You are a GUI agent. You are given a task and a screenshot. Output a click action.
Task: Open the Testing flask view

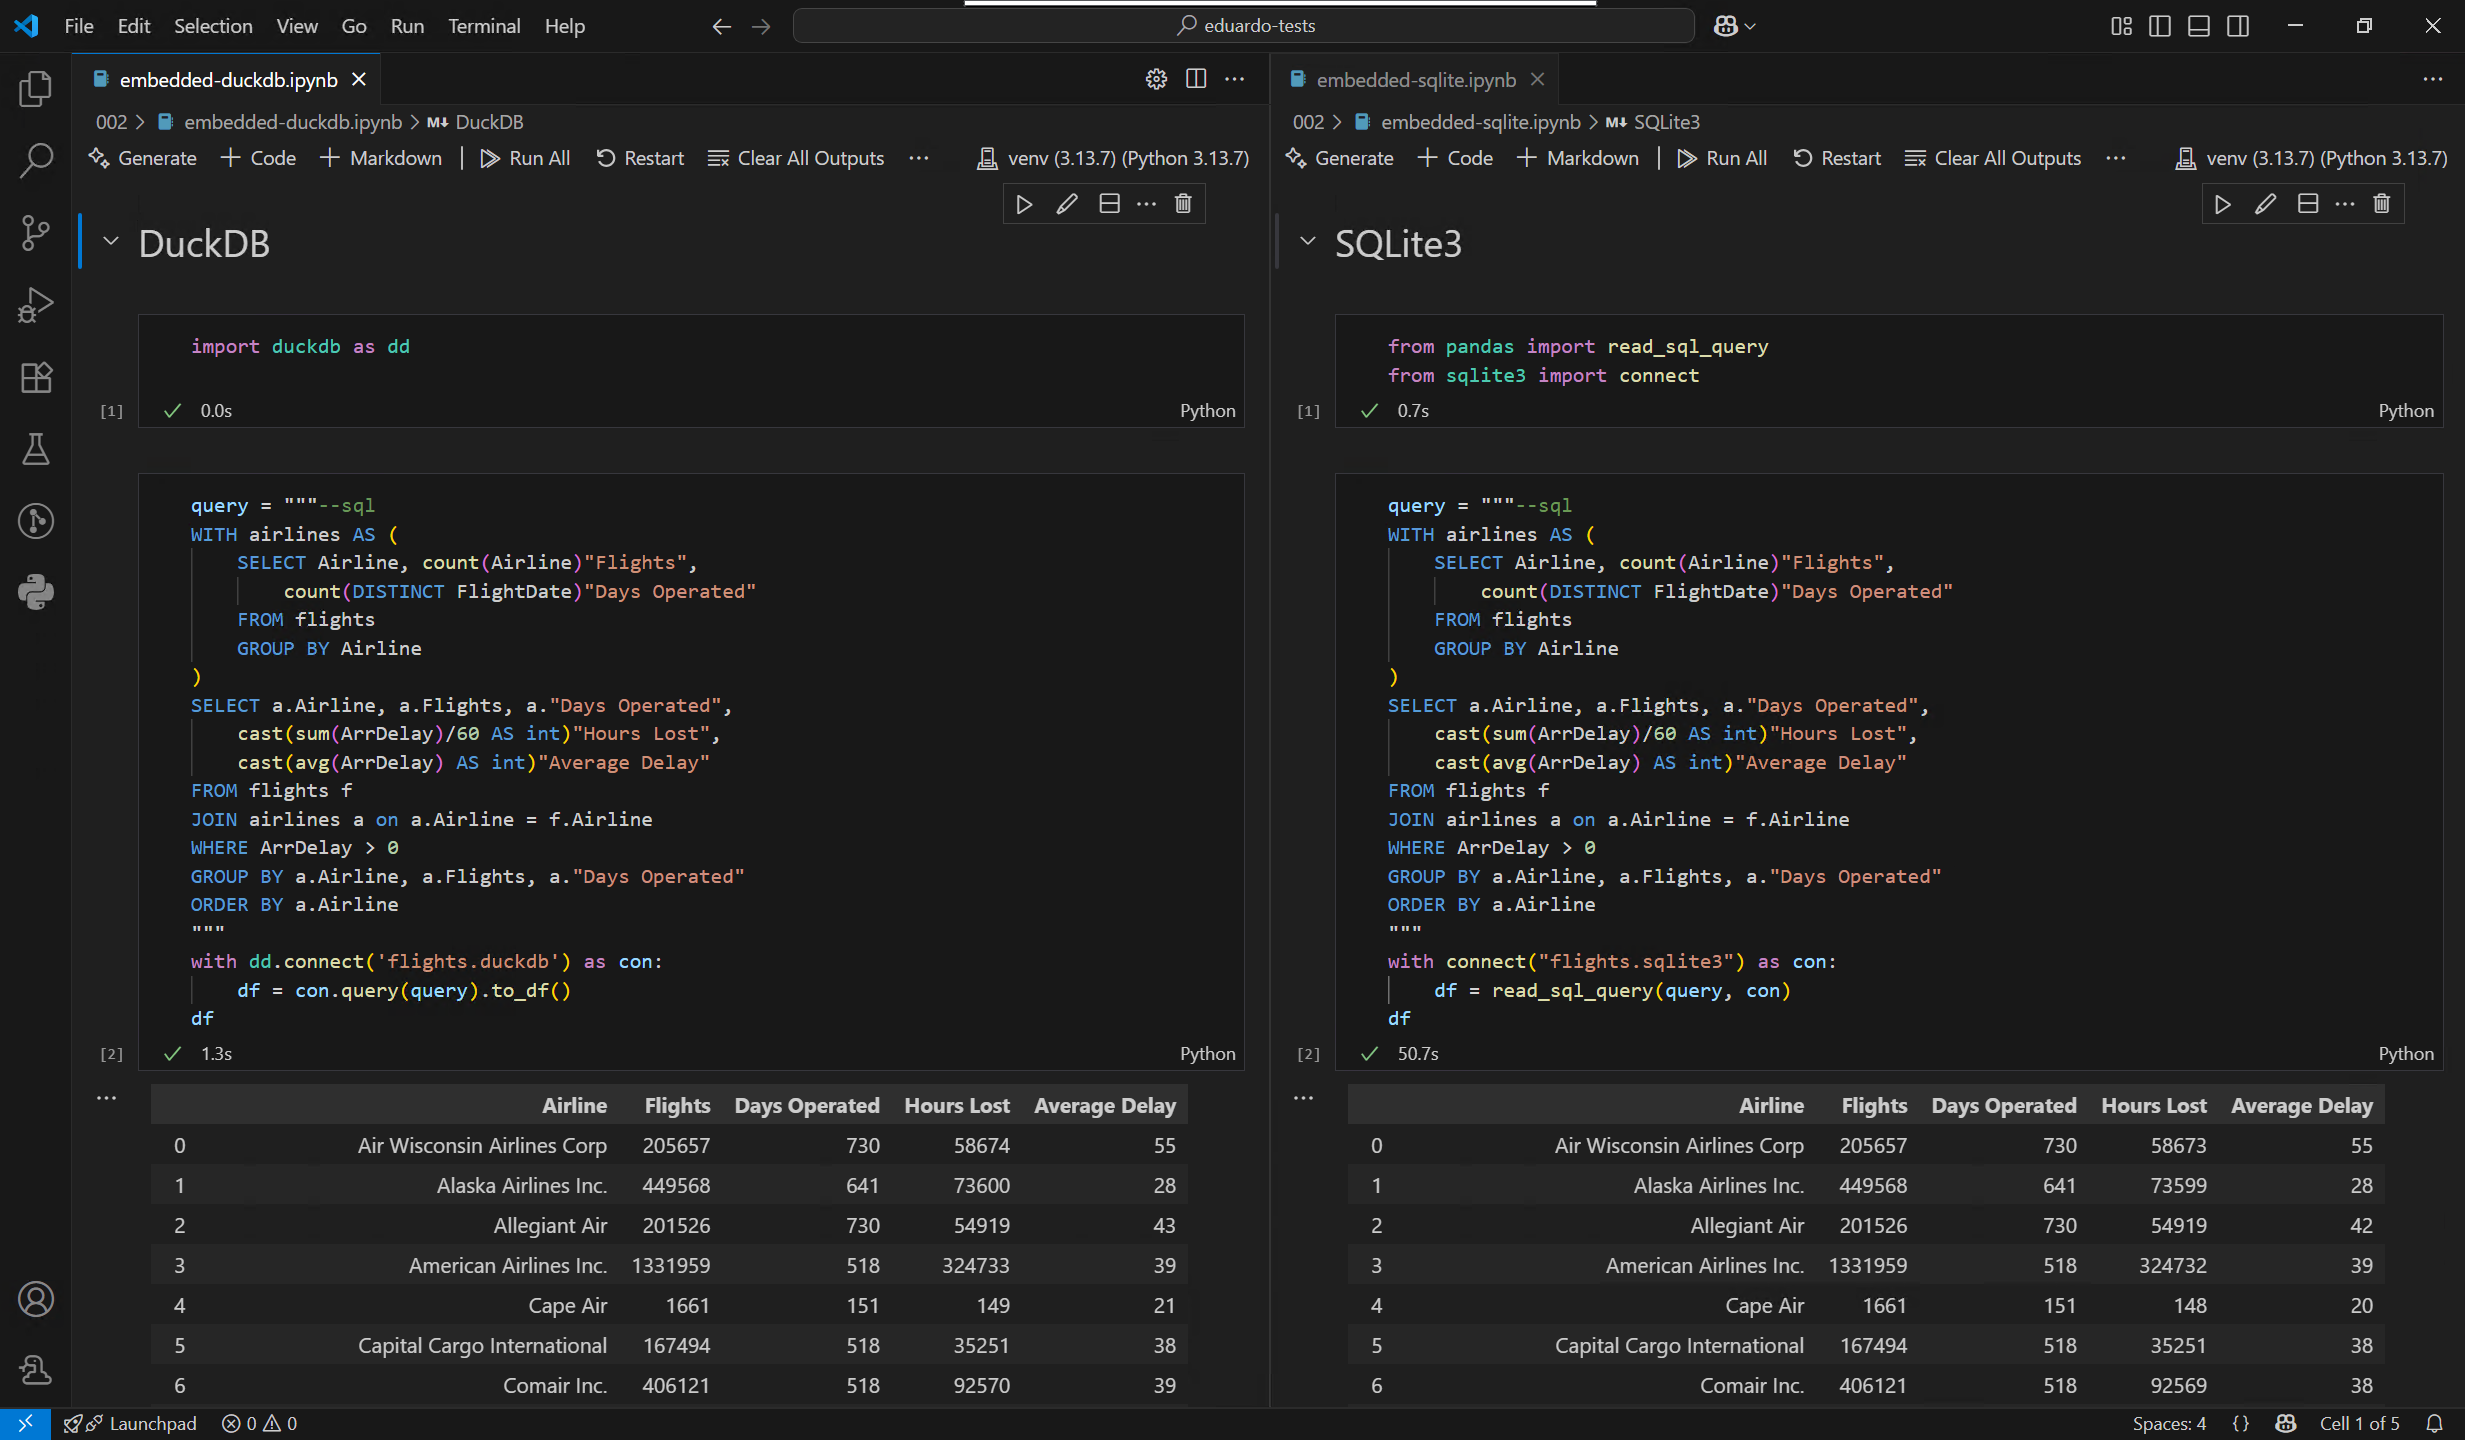tap(36, 449)
